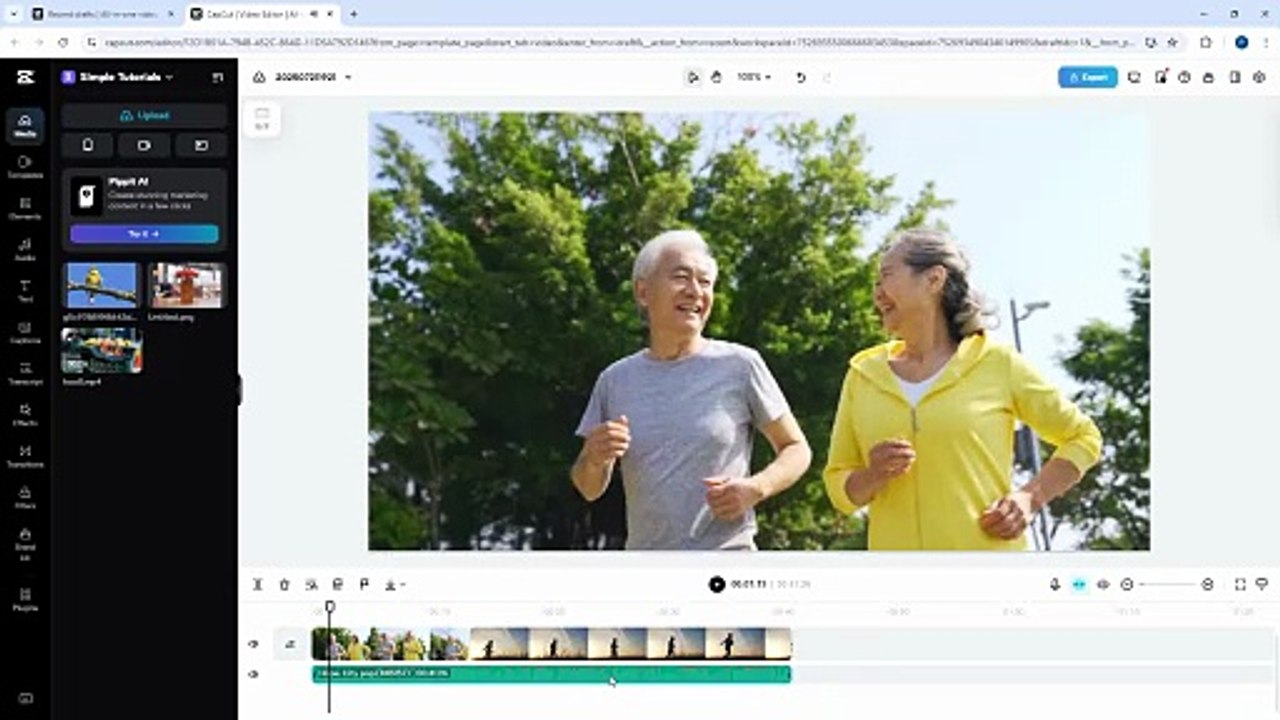Open the settings icon in top right

click(1259, 77)
